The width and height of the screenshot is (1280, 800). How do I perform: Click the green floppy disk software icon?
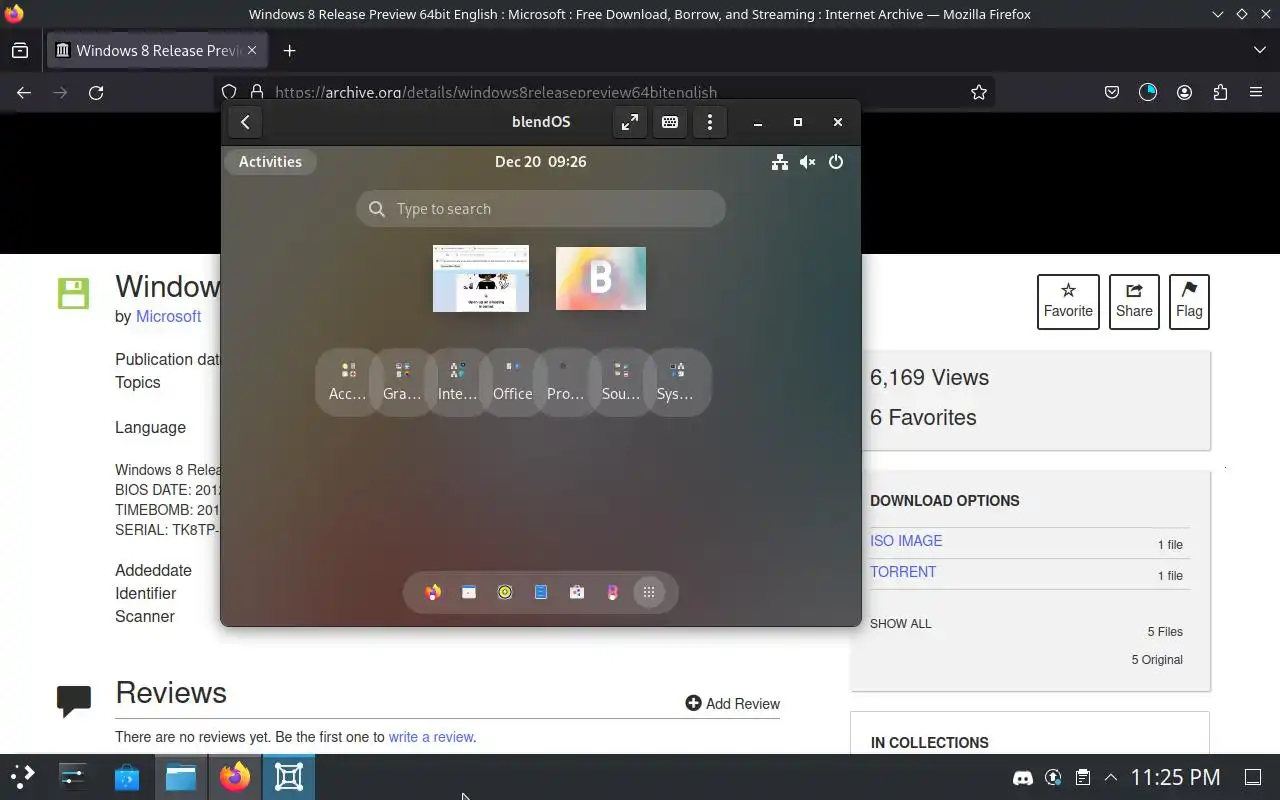pyautogui.click(x=73, y=293)
